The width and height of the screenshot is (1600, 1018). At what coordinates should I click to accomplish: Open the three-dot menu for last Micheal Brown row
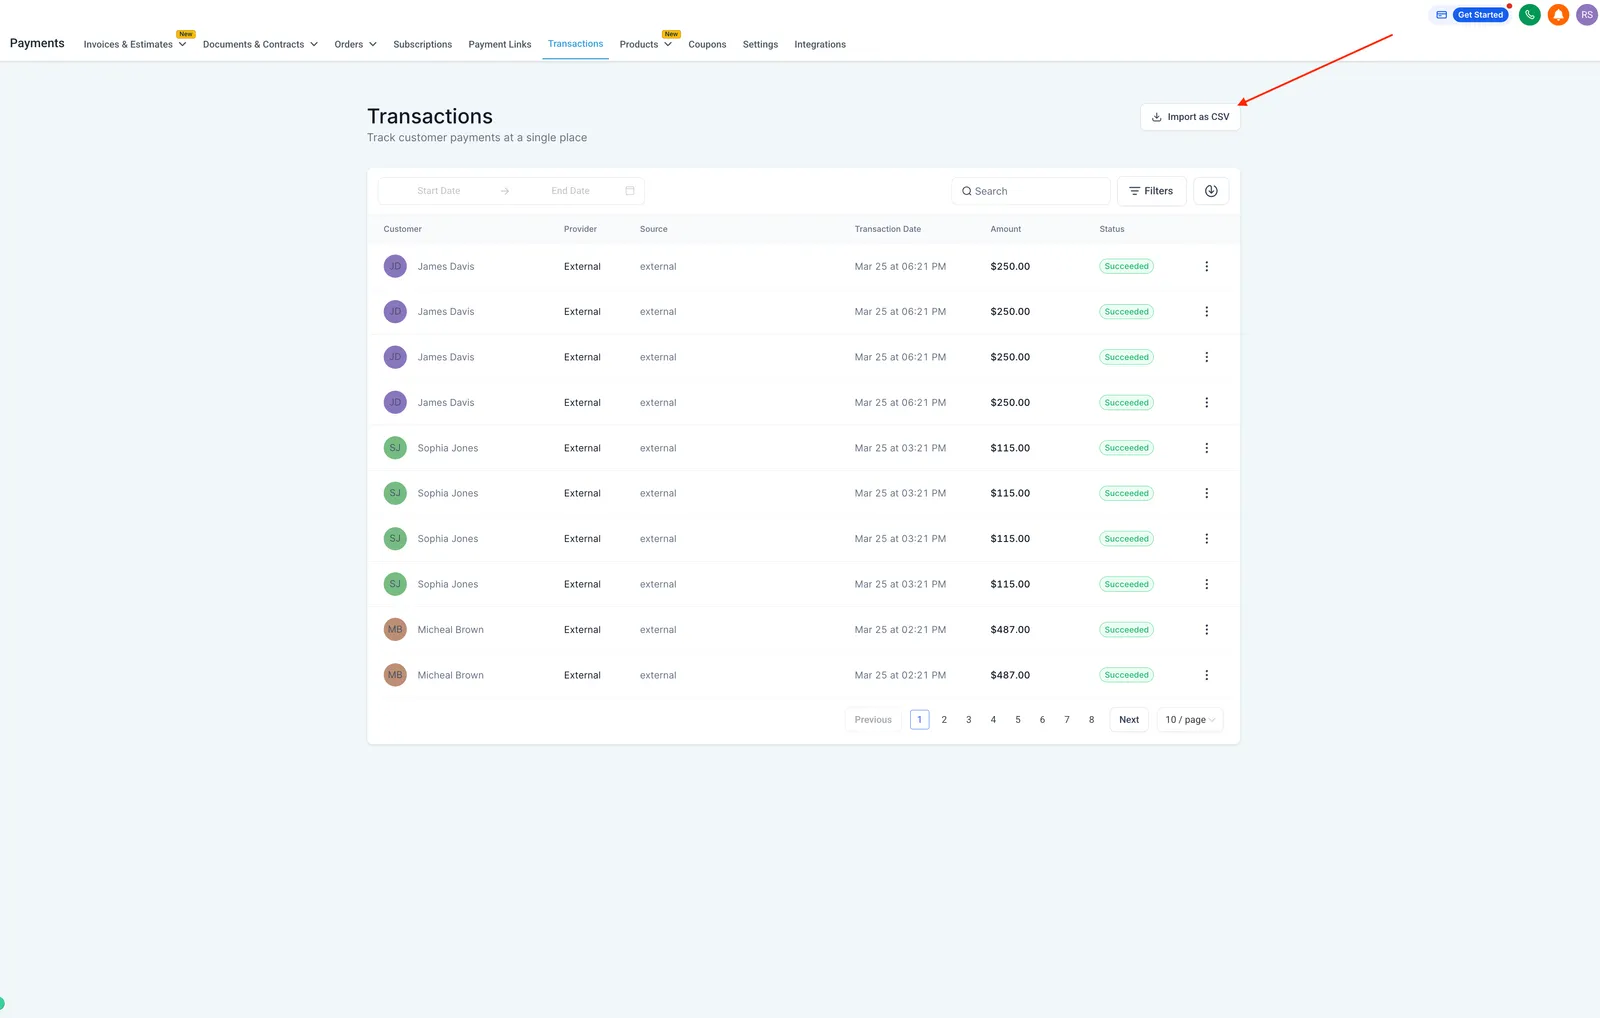pos(1206,675)
